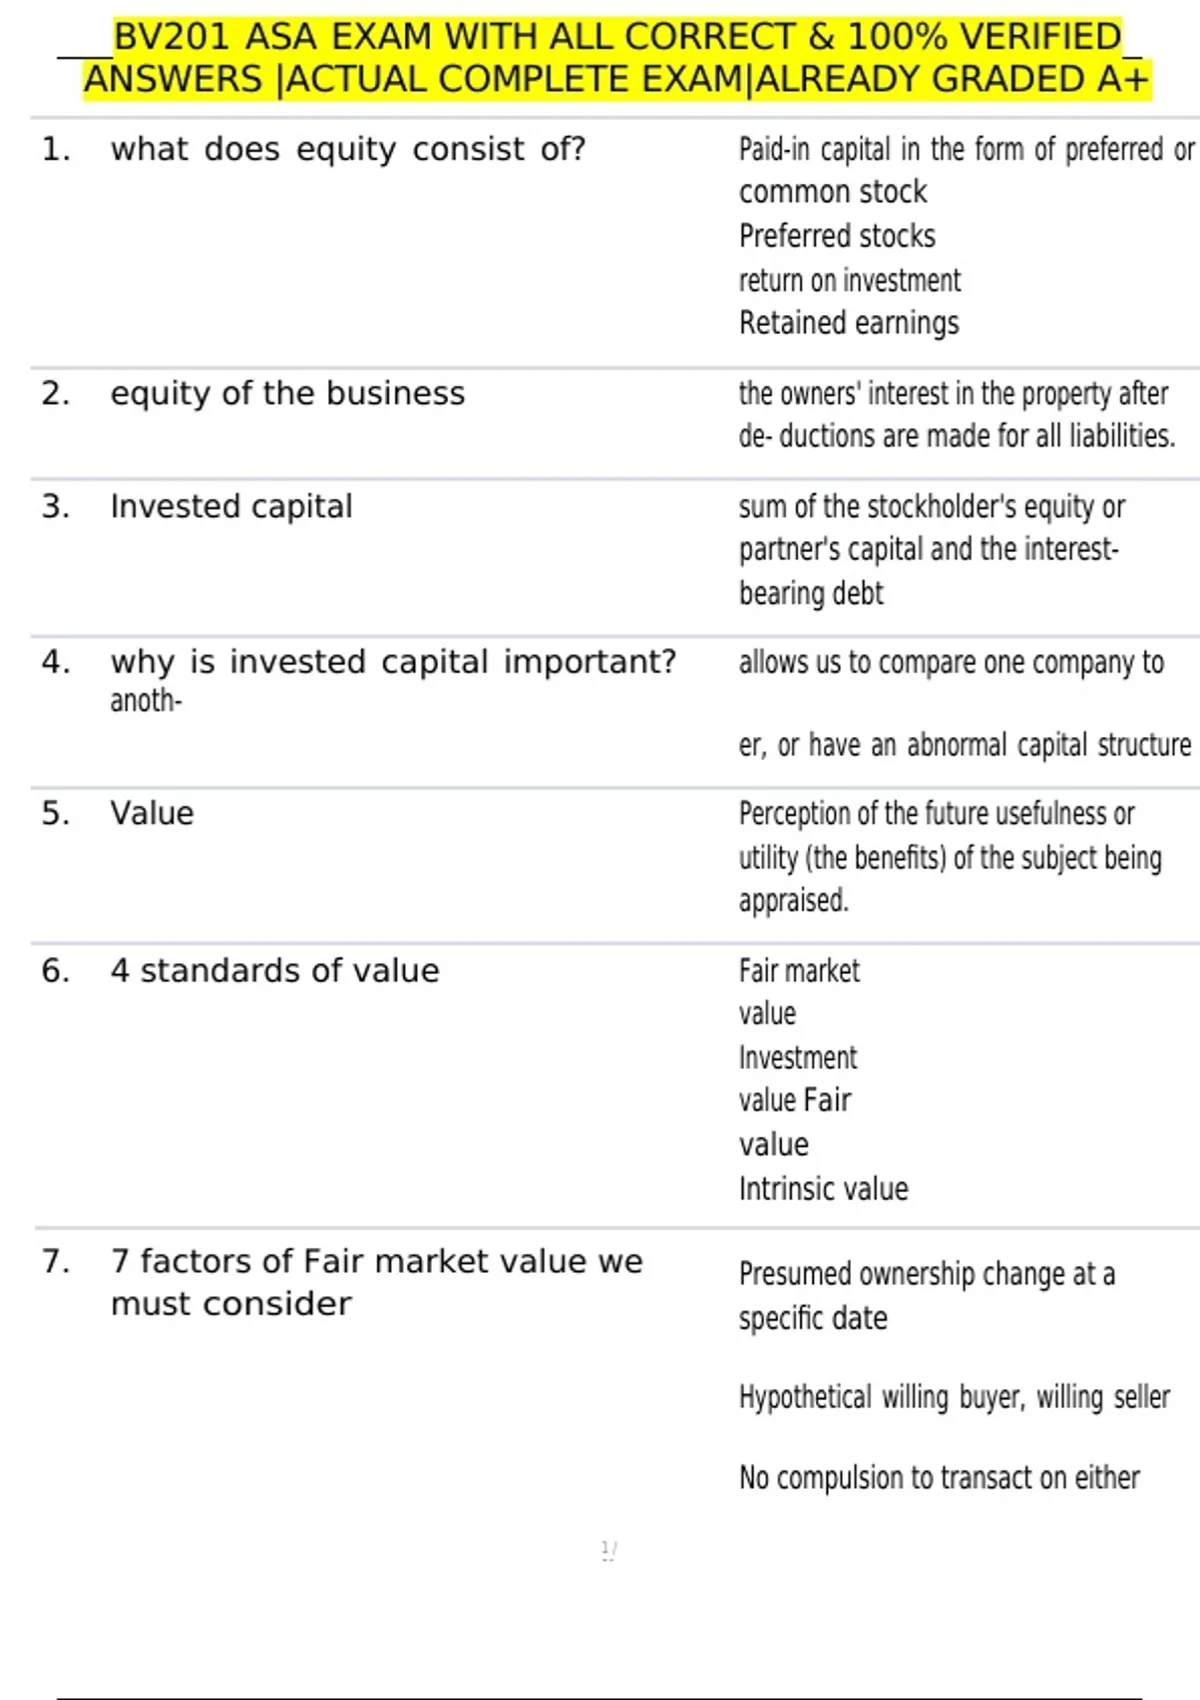Click 'return on investment' answer text
This screenshot has height=1700, width=1200.
pos(849,280)
